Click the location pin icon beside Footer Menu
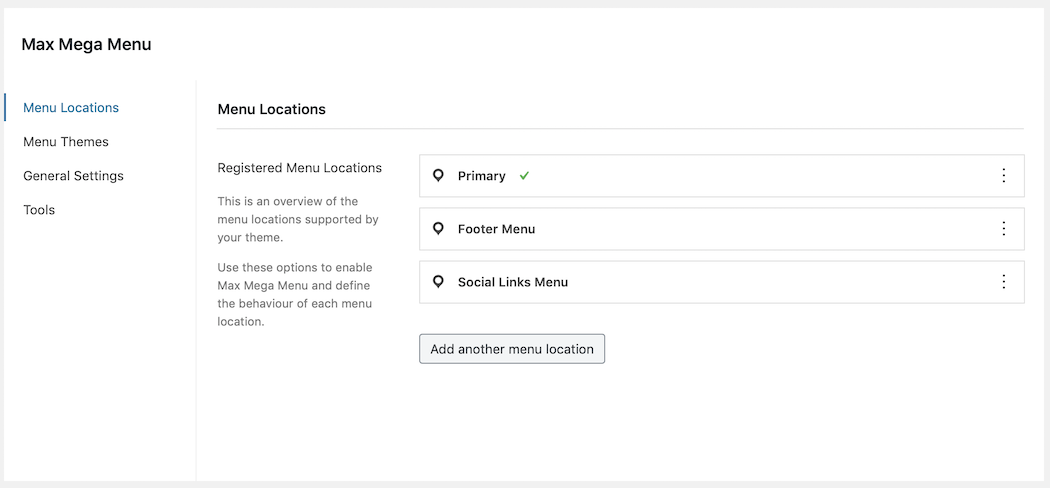The width and height of the screenshot is (1050, 488). tap(438, 229)
